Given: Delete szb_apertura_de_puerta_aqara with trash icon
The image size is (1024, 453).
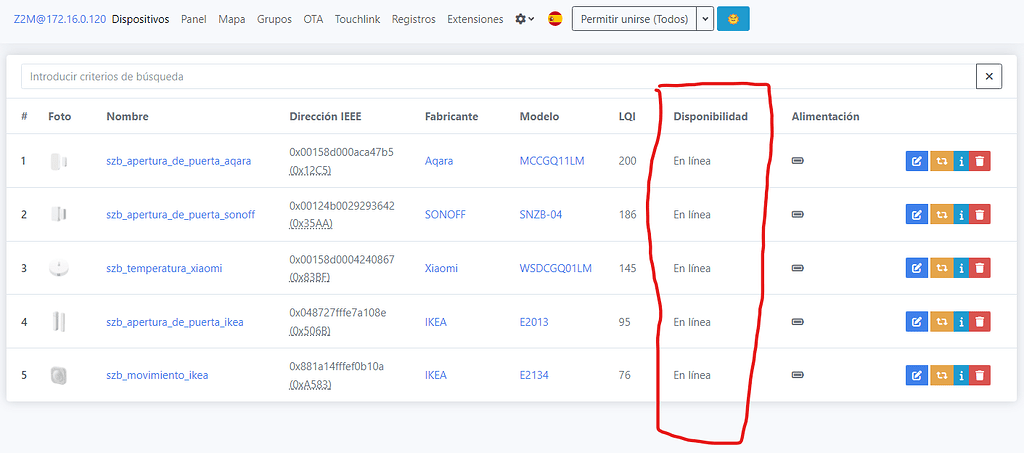Looking at the screenshot, I should pyautogui.click(x=980, y=161).
